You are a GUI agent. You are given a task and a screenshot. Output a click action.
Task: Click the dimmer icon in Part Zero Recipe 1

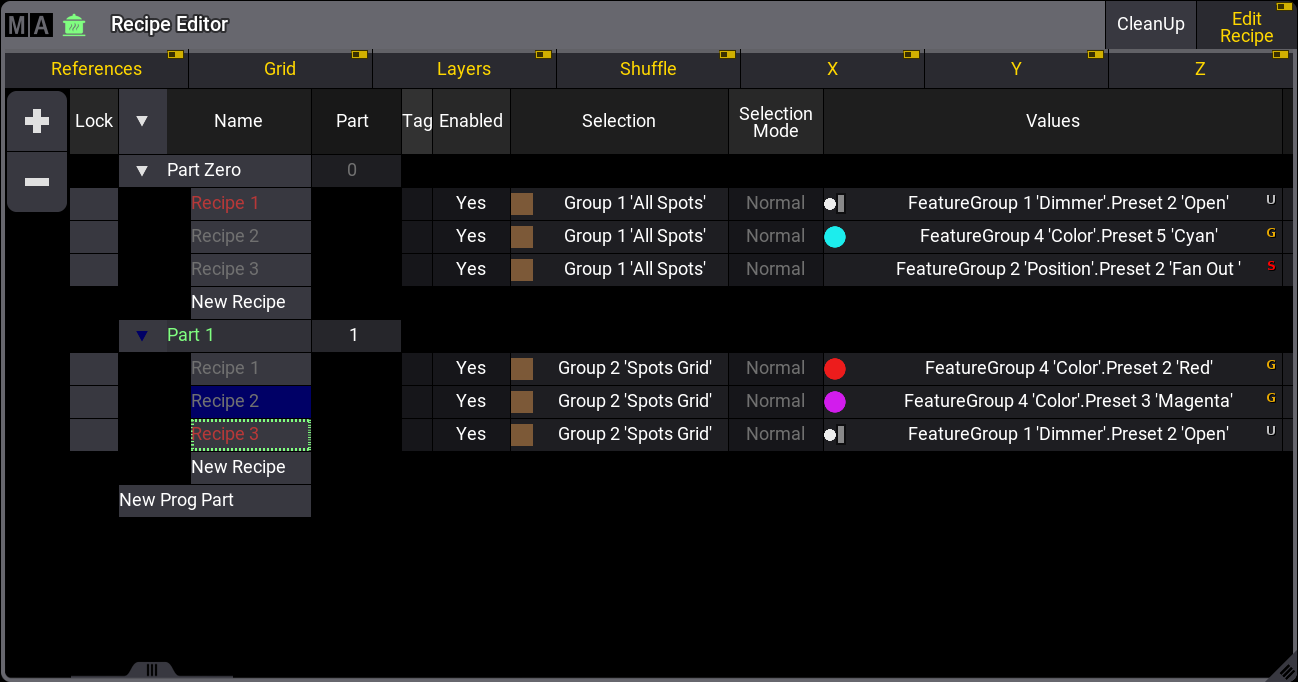pos(834,204)
